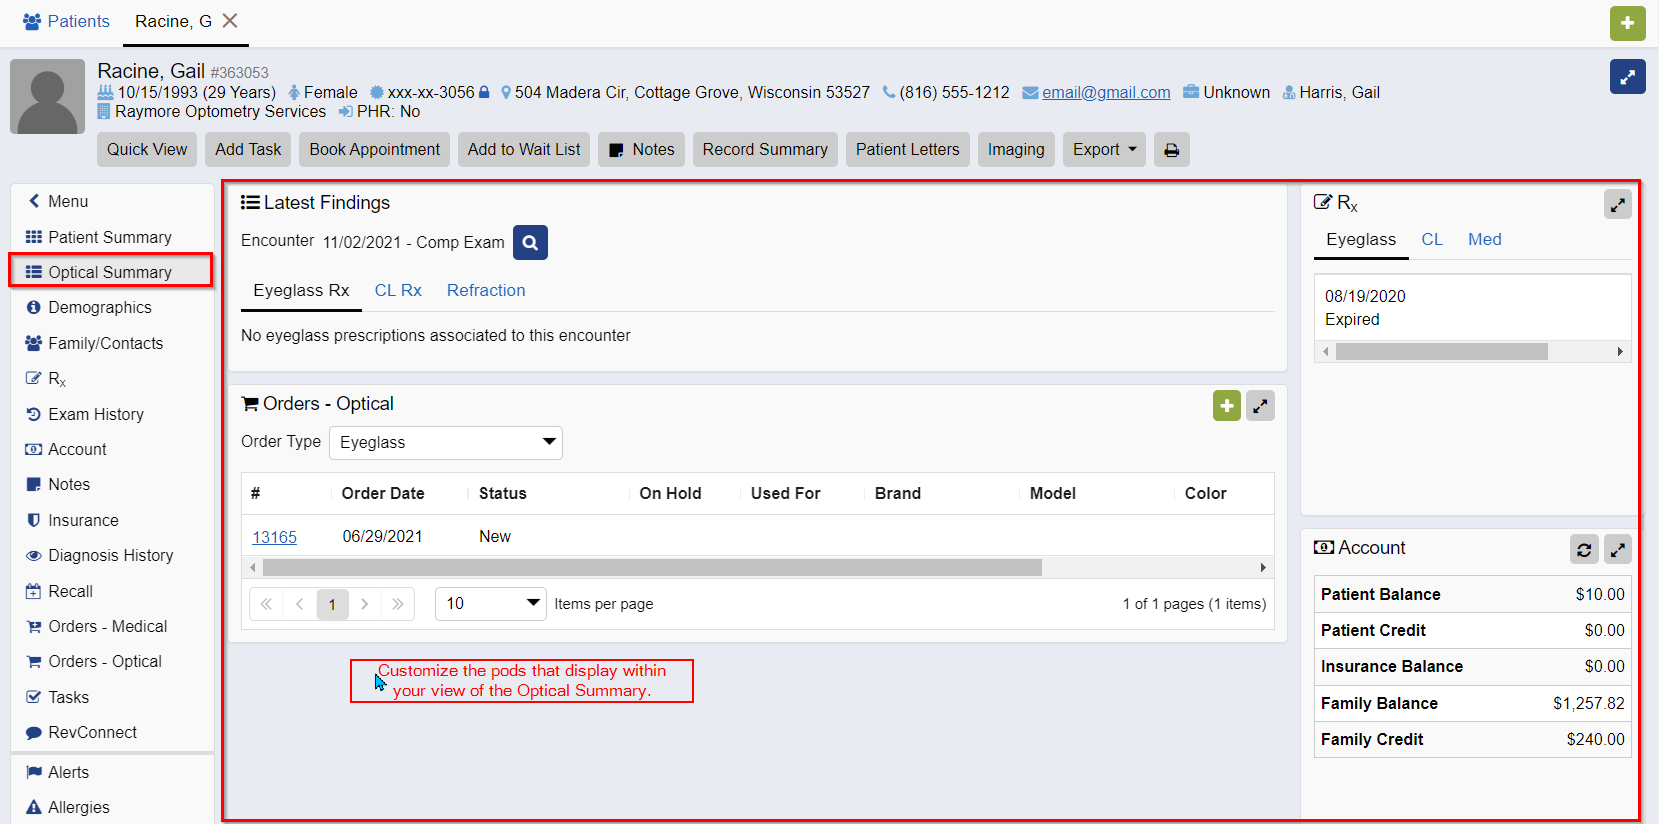Select Eyeglass tab in Rx pod
This screenshot has width=1659, height=824.
(1361, 239)
